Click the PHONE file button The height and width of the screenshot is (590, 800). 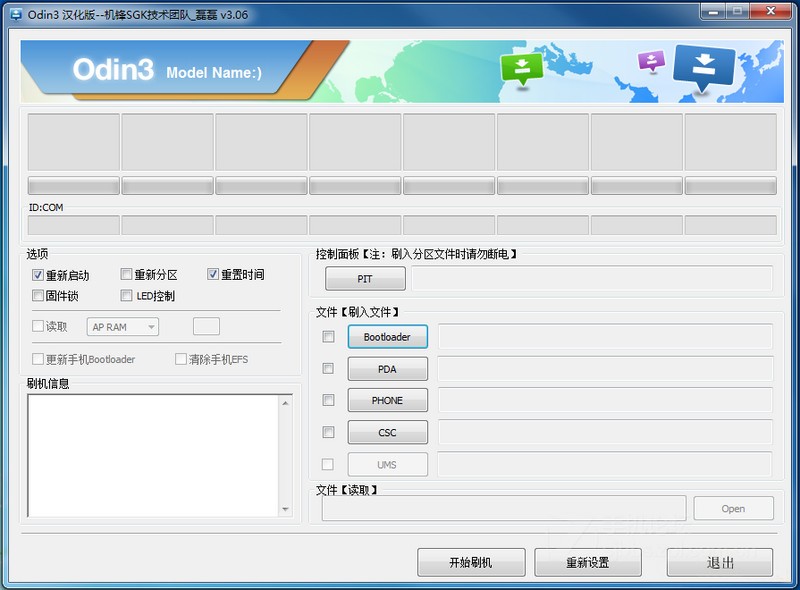coord(388,401)
